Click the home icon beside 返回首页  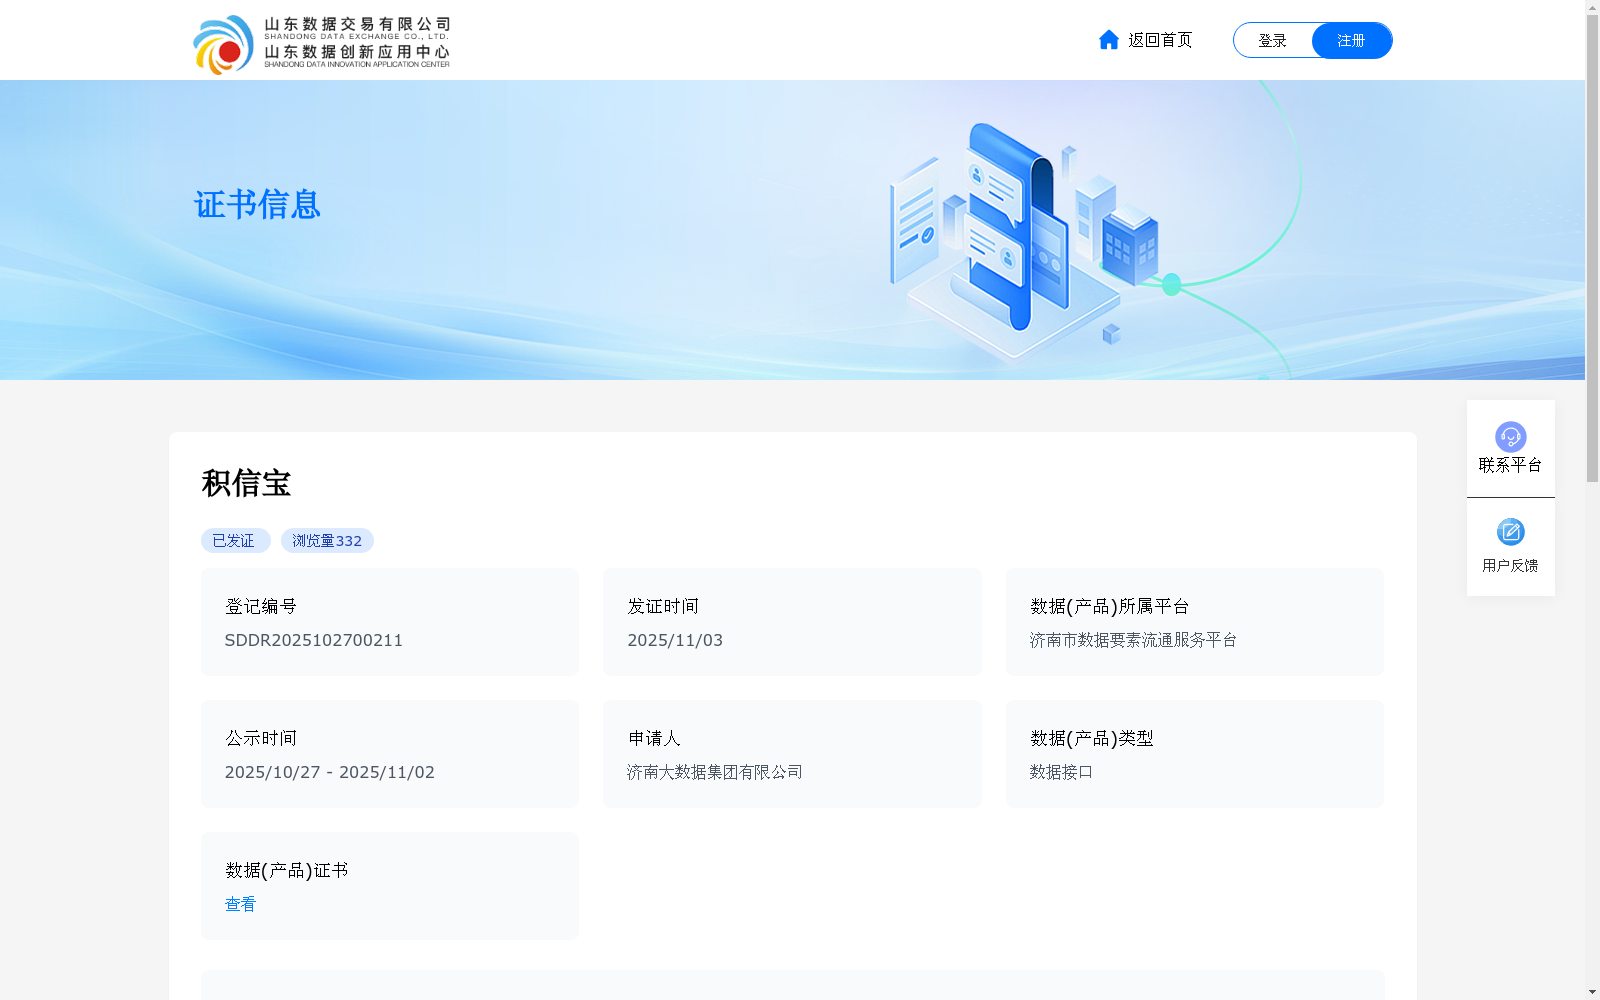[x=1108, y=39]
